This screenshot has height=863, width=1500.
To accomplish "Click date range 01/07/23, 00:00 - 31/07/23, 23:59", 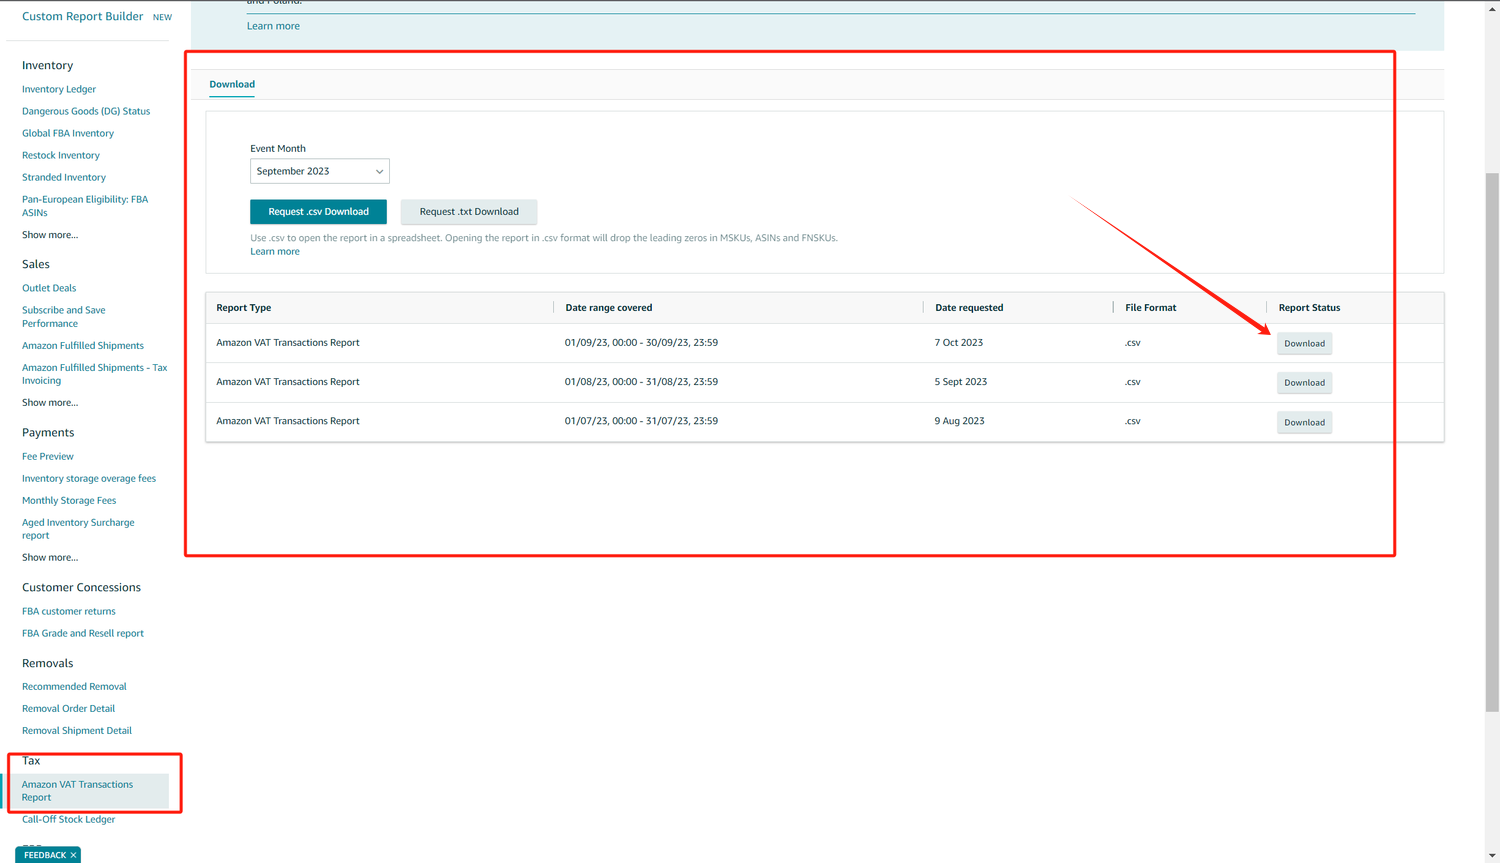I will pos(641,421).
